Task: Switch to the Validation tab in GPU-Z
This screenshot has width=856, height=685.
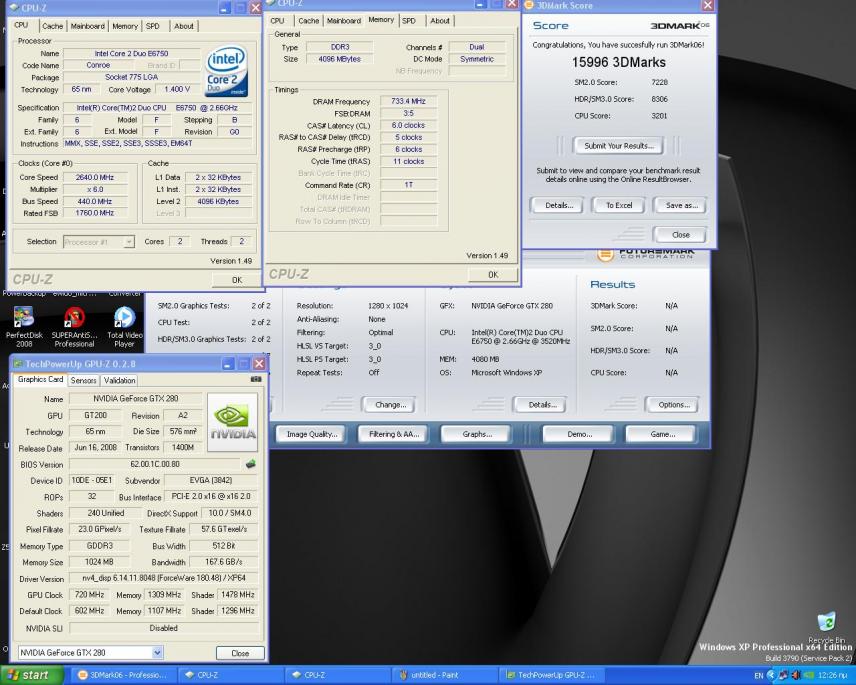Action: click(x=120, y=380)
